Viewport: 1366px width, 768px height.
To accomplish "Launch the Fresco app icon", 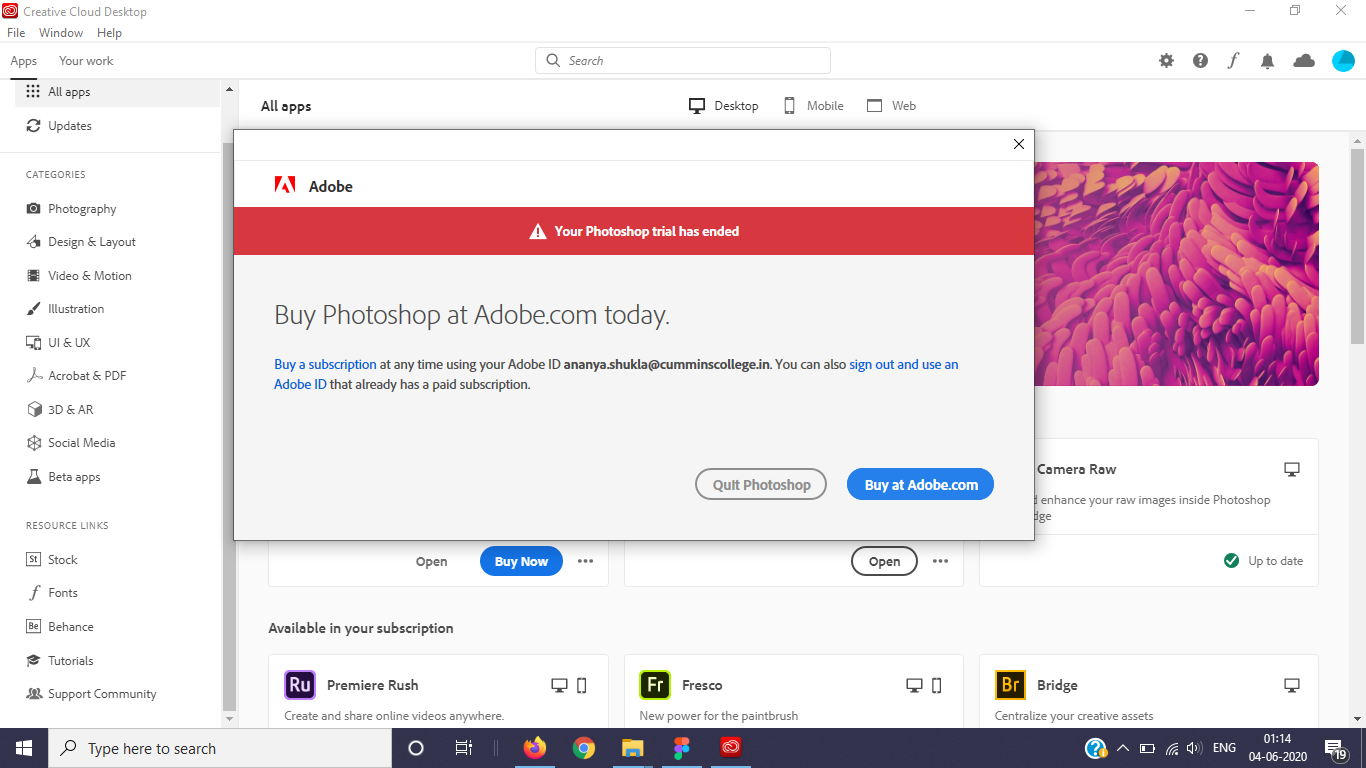I will 655,685.
